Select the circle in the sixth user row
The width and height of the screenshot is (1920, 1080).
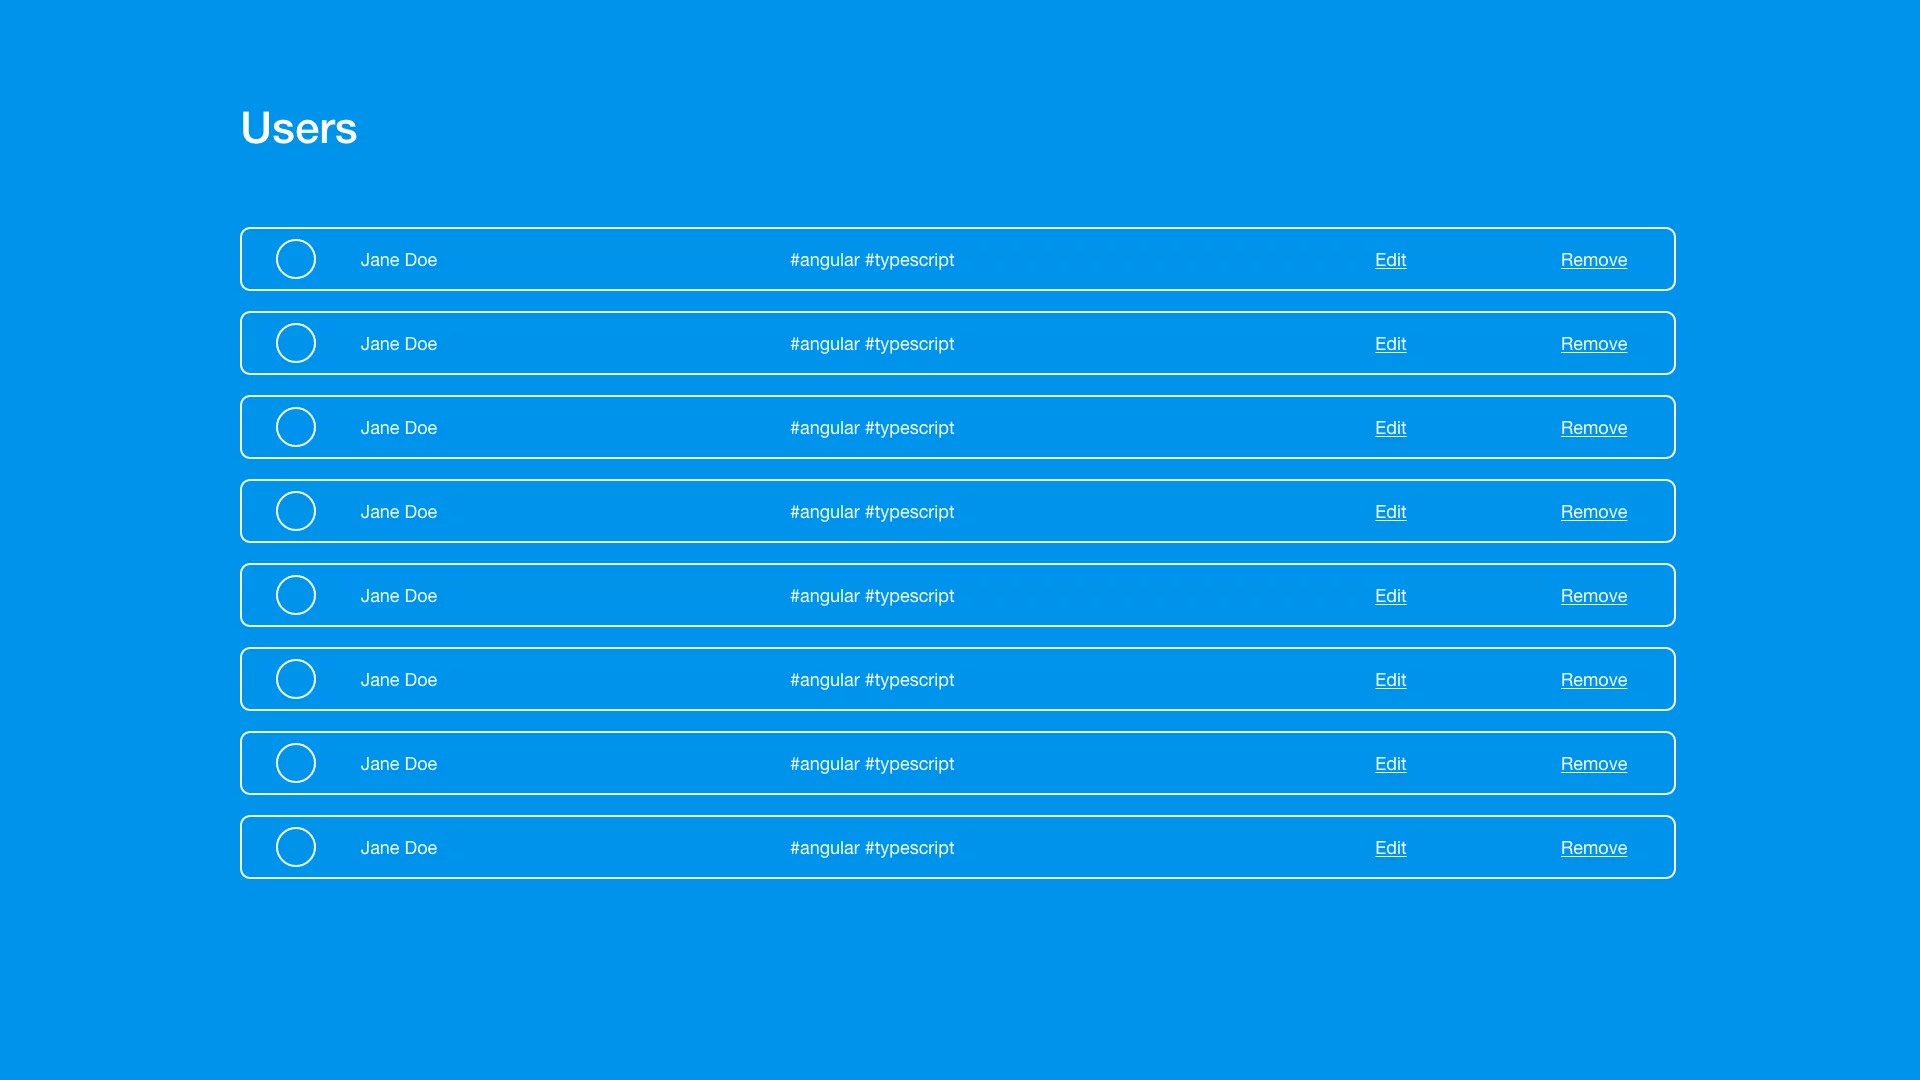point(296,679)
